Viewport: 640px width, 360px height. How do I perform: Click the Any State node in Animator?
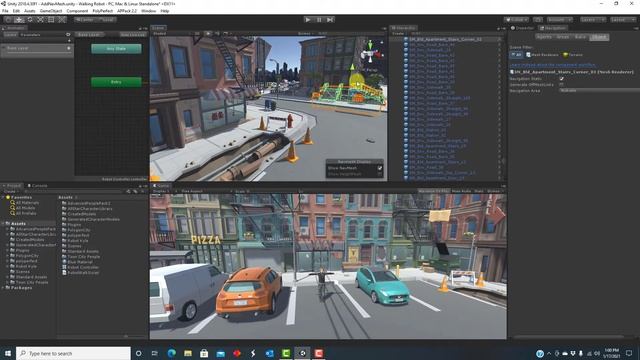(x=116, y=49)
